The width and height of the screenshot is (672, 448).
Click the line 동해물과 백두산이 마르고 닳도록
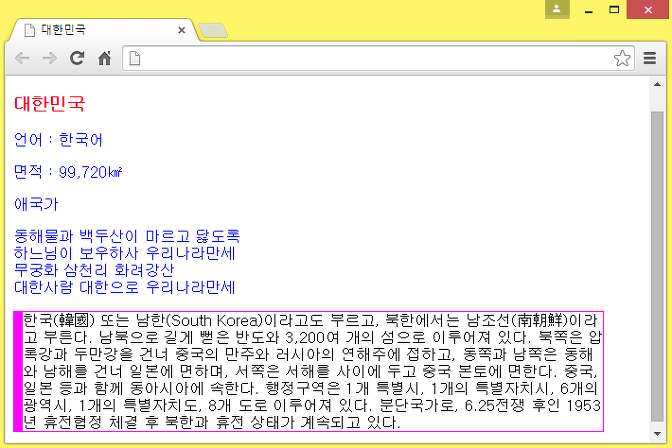pyautogui.click(x=126, y=236)
